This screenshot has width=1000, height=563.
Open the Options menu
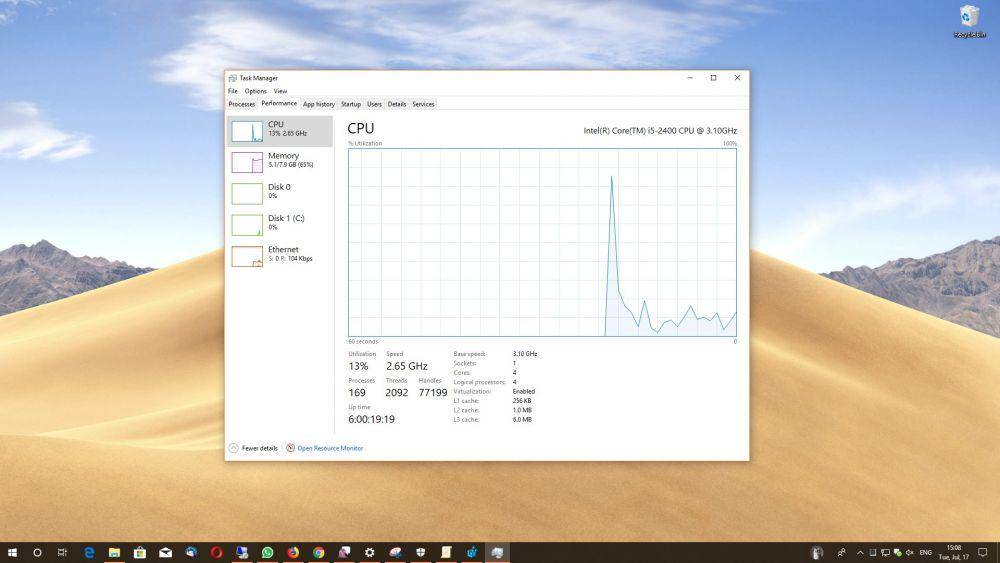(256, 91)
